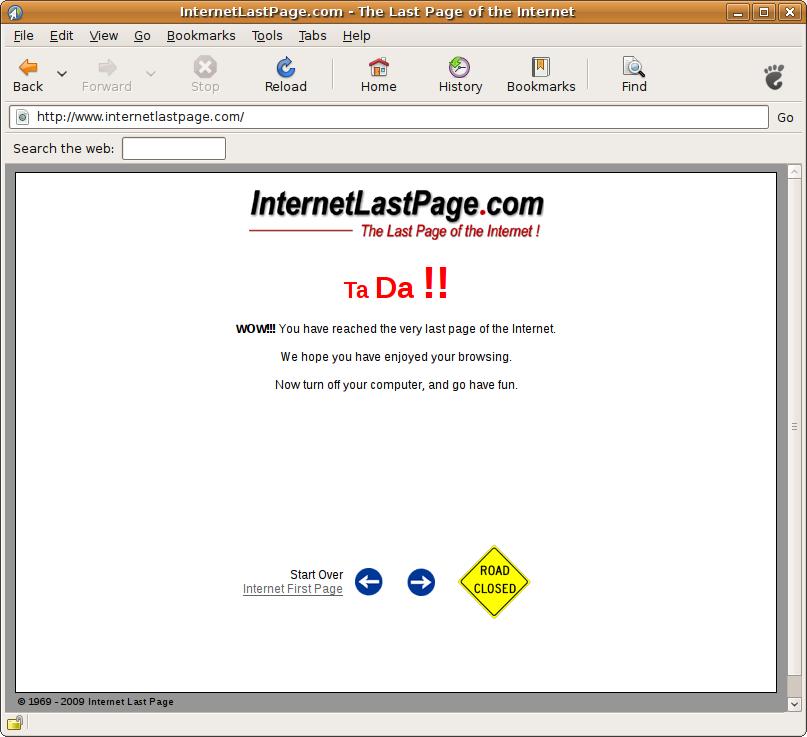Click the blue left arrow on page
The width and height of the screenshot is (807, 737).
tap(369, 582)
